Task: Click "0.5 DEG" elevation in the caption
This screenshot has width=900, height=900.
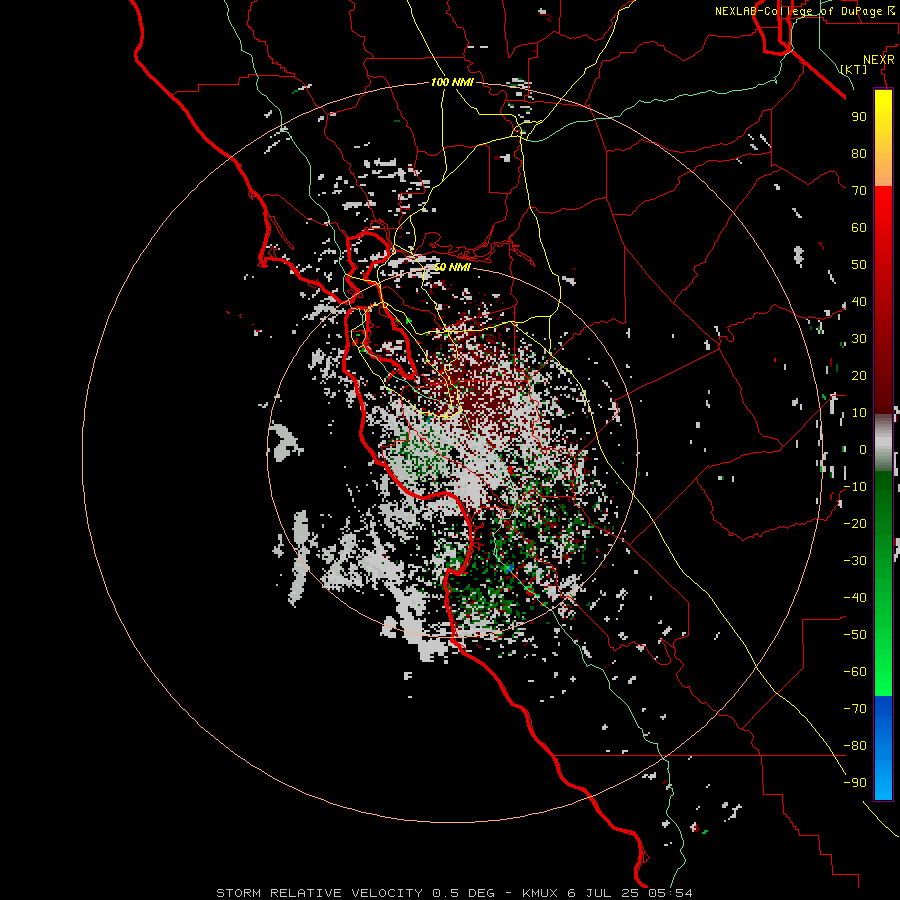Action: click(x=463, y=893)
